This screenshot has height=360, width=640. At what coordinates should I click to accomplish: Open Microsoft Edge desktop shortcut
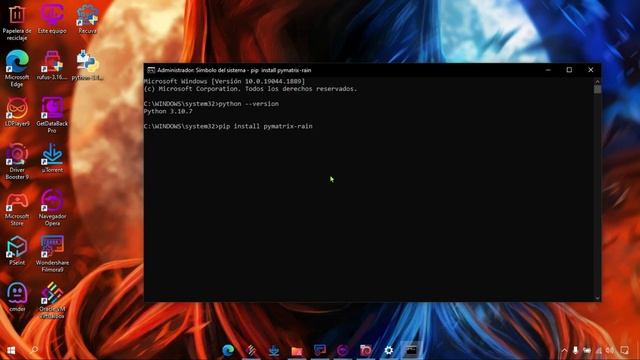pyautogui.click(x=17, y=68)
